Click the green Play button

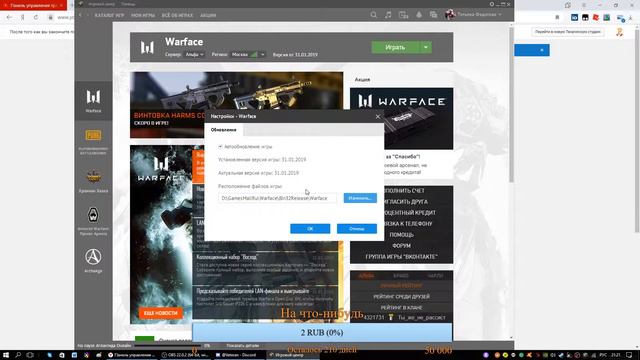(395, 47)
